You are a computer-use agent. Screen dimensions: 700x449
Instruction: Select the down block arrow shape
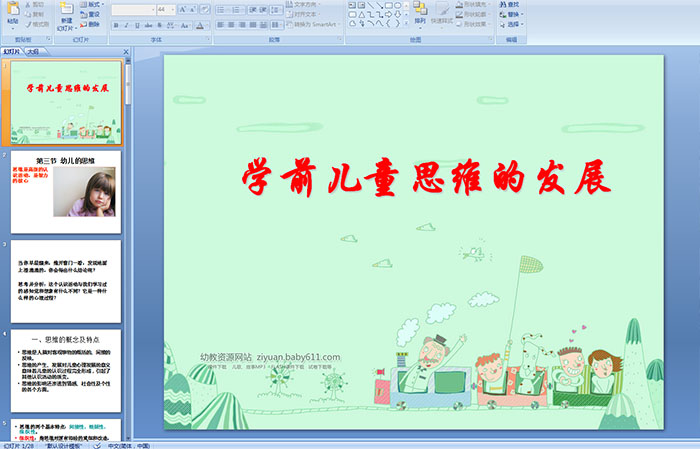coord(397,14)
